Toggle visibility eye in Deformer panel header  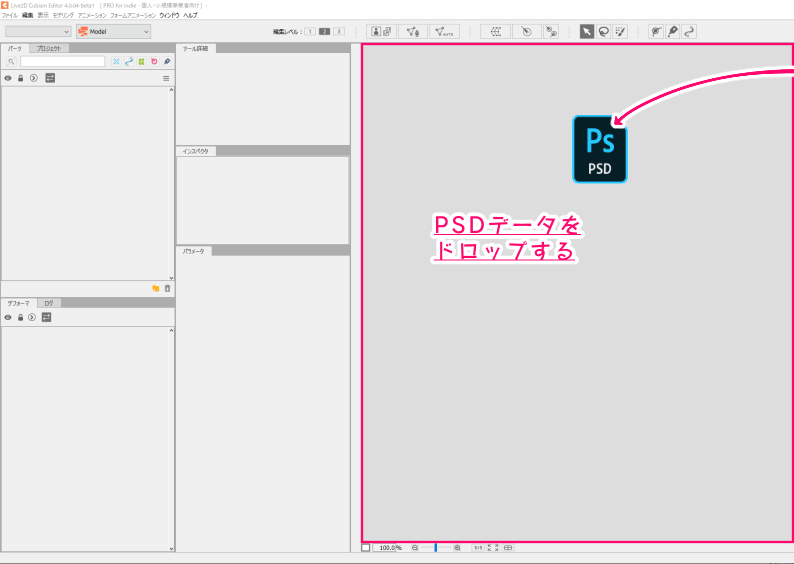tap(8, 317)
